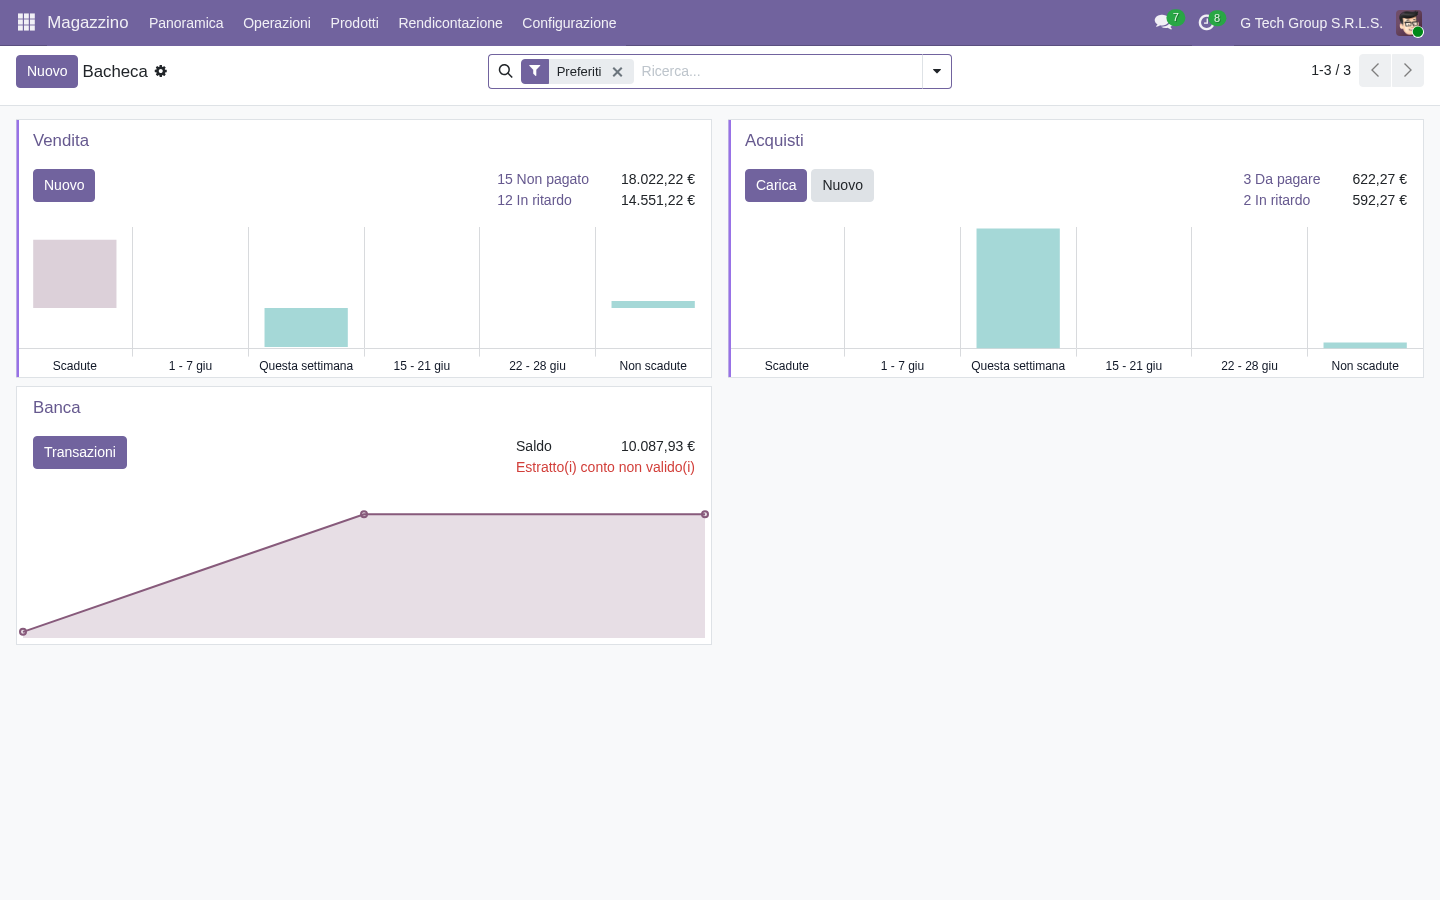The image size is (1440, 900).
Task: Go to previous page arrow
Action: click(x=1375, y=70)
